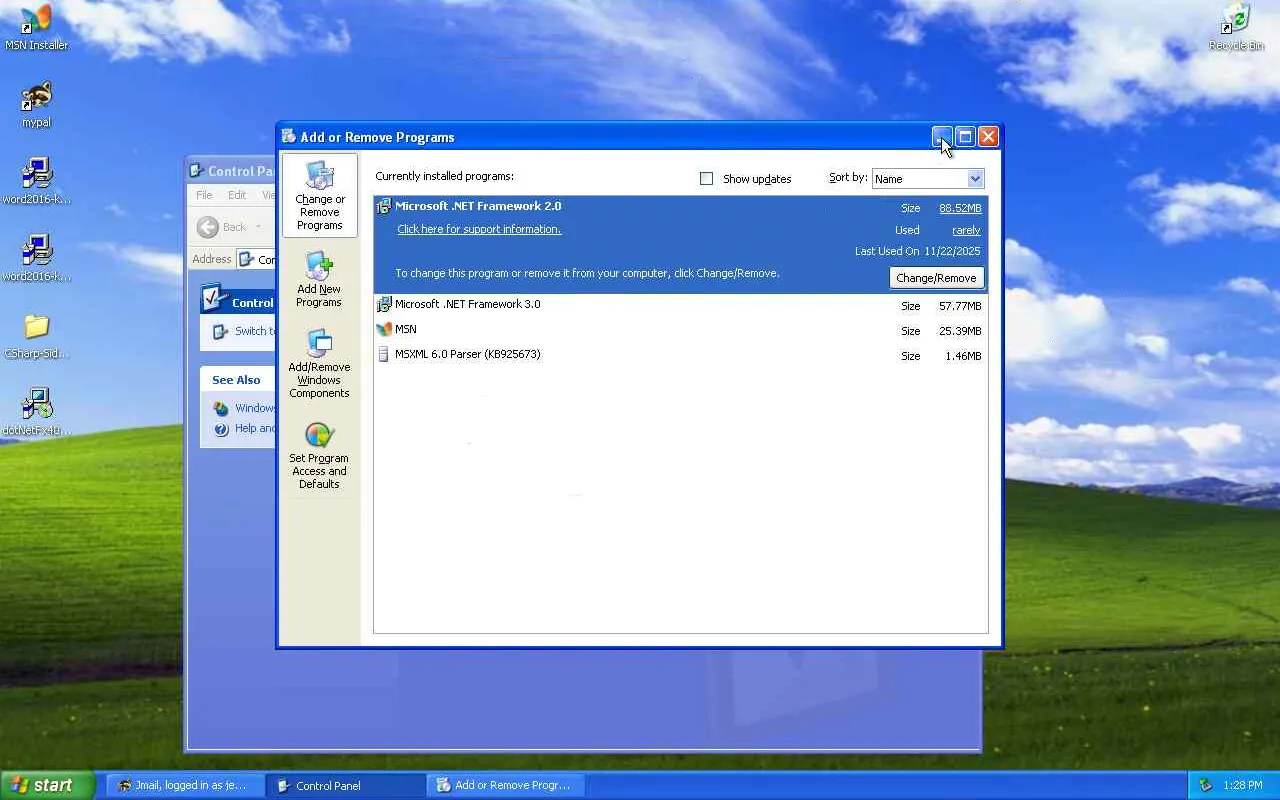The height and width of the screenshot is (800, 1280).
Task: Select the Recycle Bin desktop icon
Action: click(x=1236, y=28)
